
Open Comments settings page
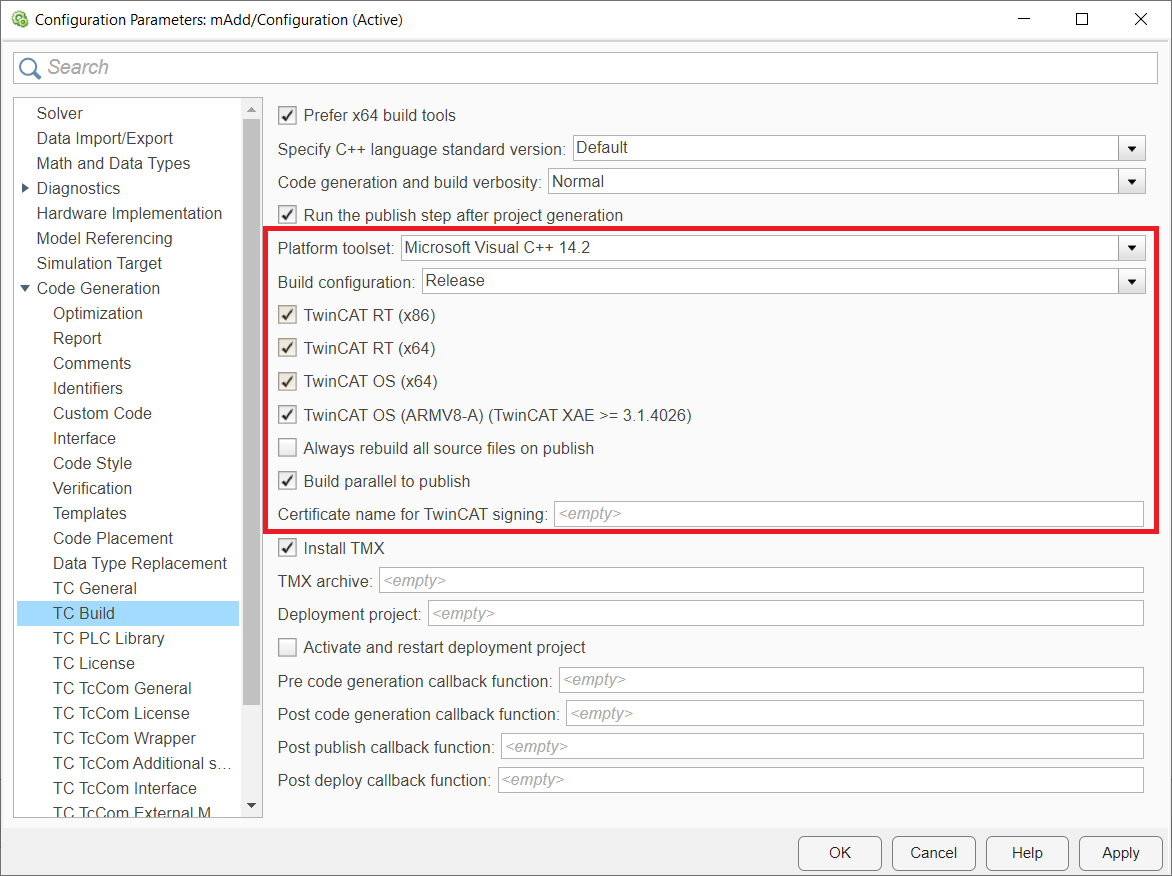[92, 363]
